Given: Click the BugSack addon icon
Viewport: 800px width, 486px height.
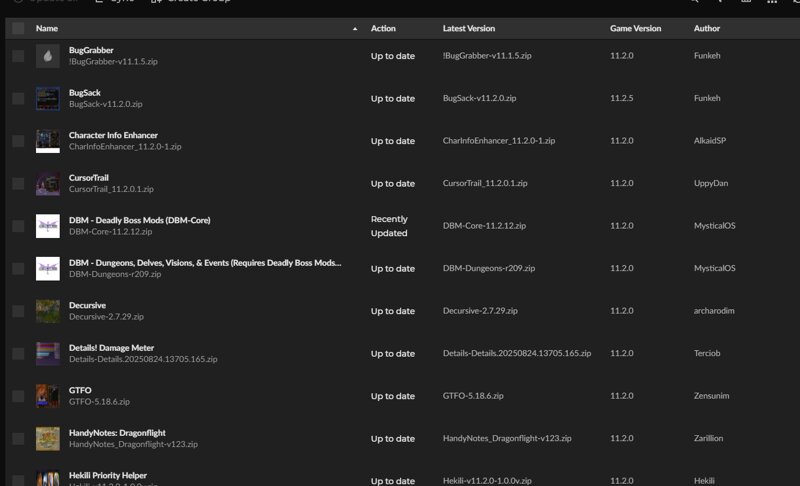Looking at the screenshot, I should tap(47, 98).
